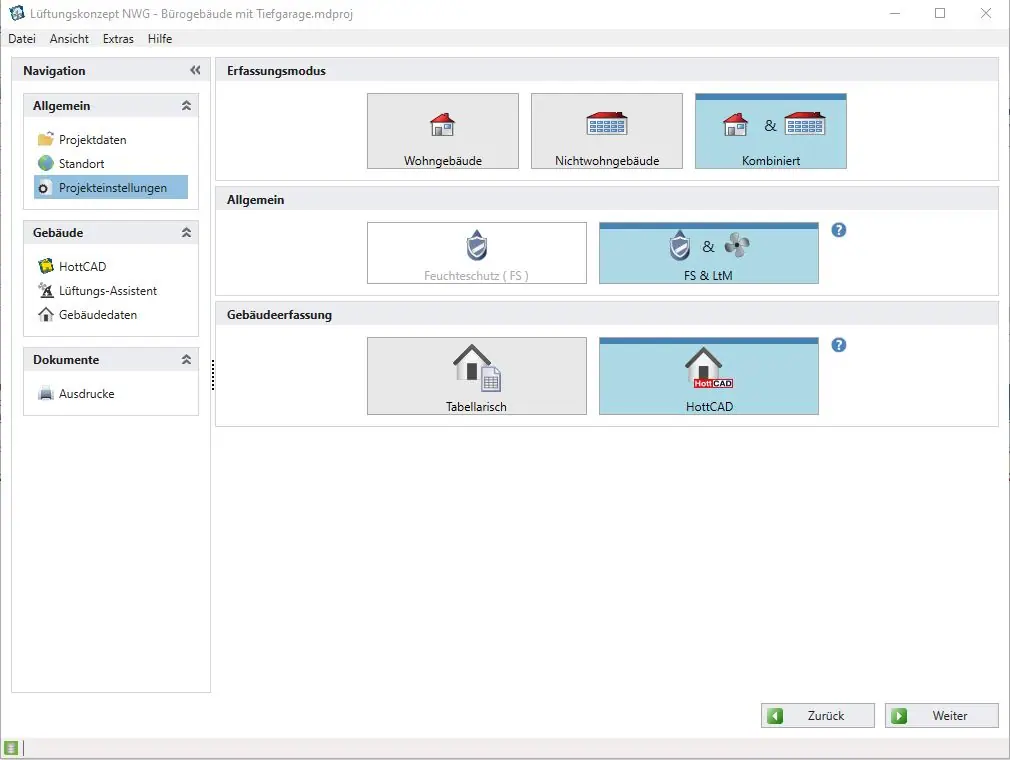The height and width of the screenshot is (760, 1010).
Task: Select Wohngebäude capture mode
Action: 443,131
